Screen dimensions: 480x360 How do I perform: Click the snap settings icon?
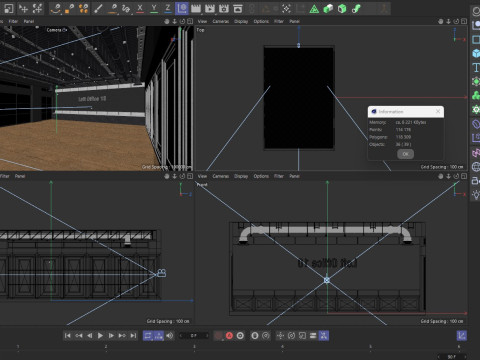tap(286, 9)
